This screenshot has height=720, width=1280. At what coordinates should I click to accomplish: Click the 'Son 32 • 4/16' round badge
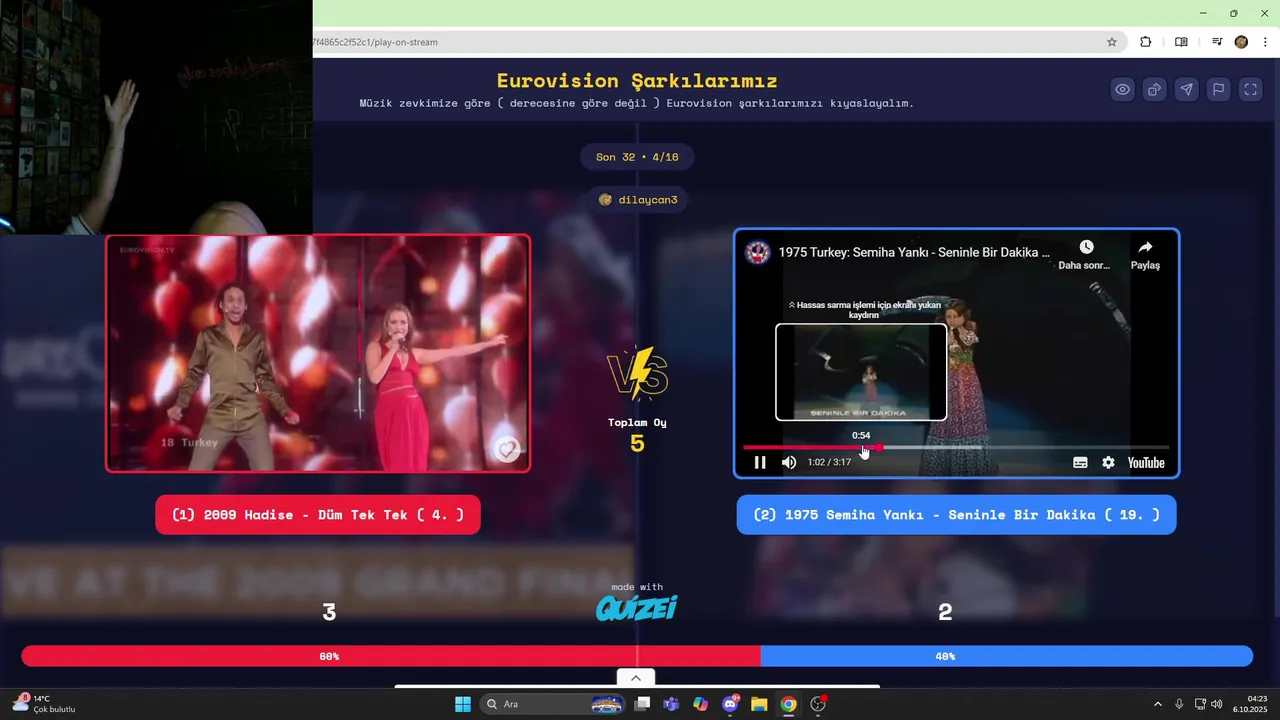tap(637, 157)
